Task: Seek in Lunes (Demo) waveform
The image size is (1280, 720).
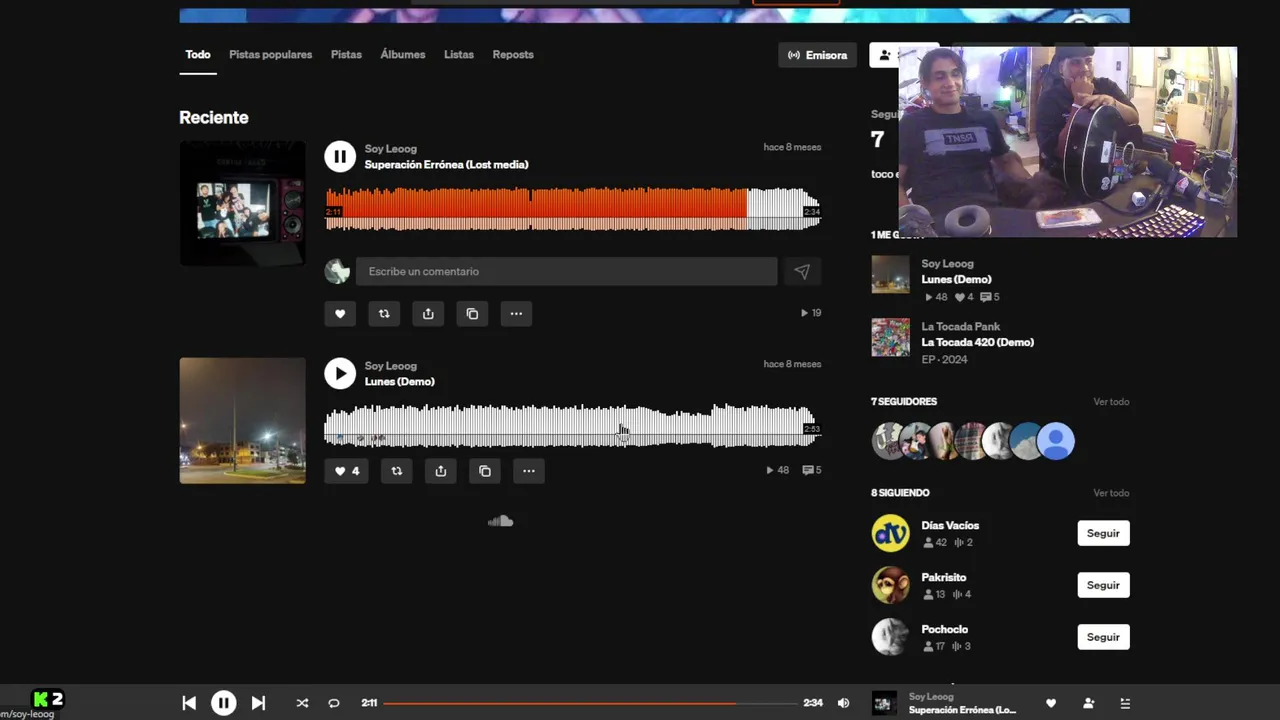Action: (573, 425)
